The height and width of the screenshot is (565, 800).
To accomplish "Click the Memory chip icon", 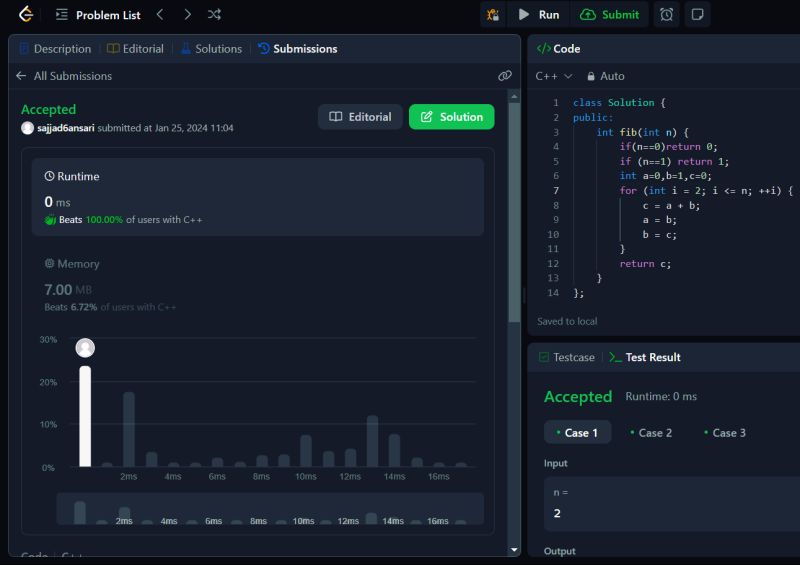I will pos(49,263).
